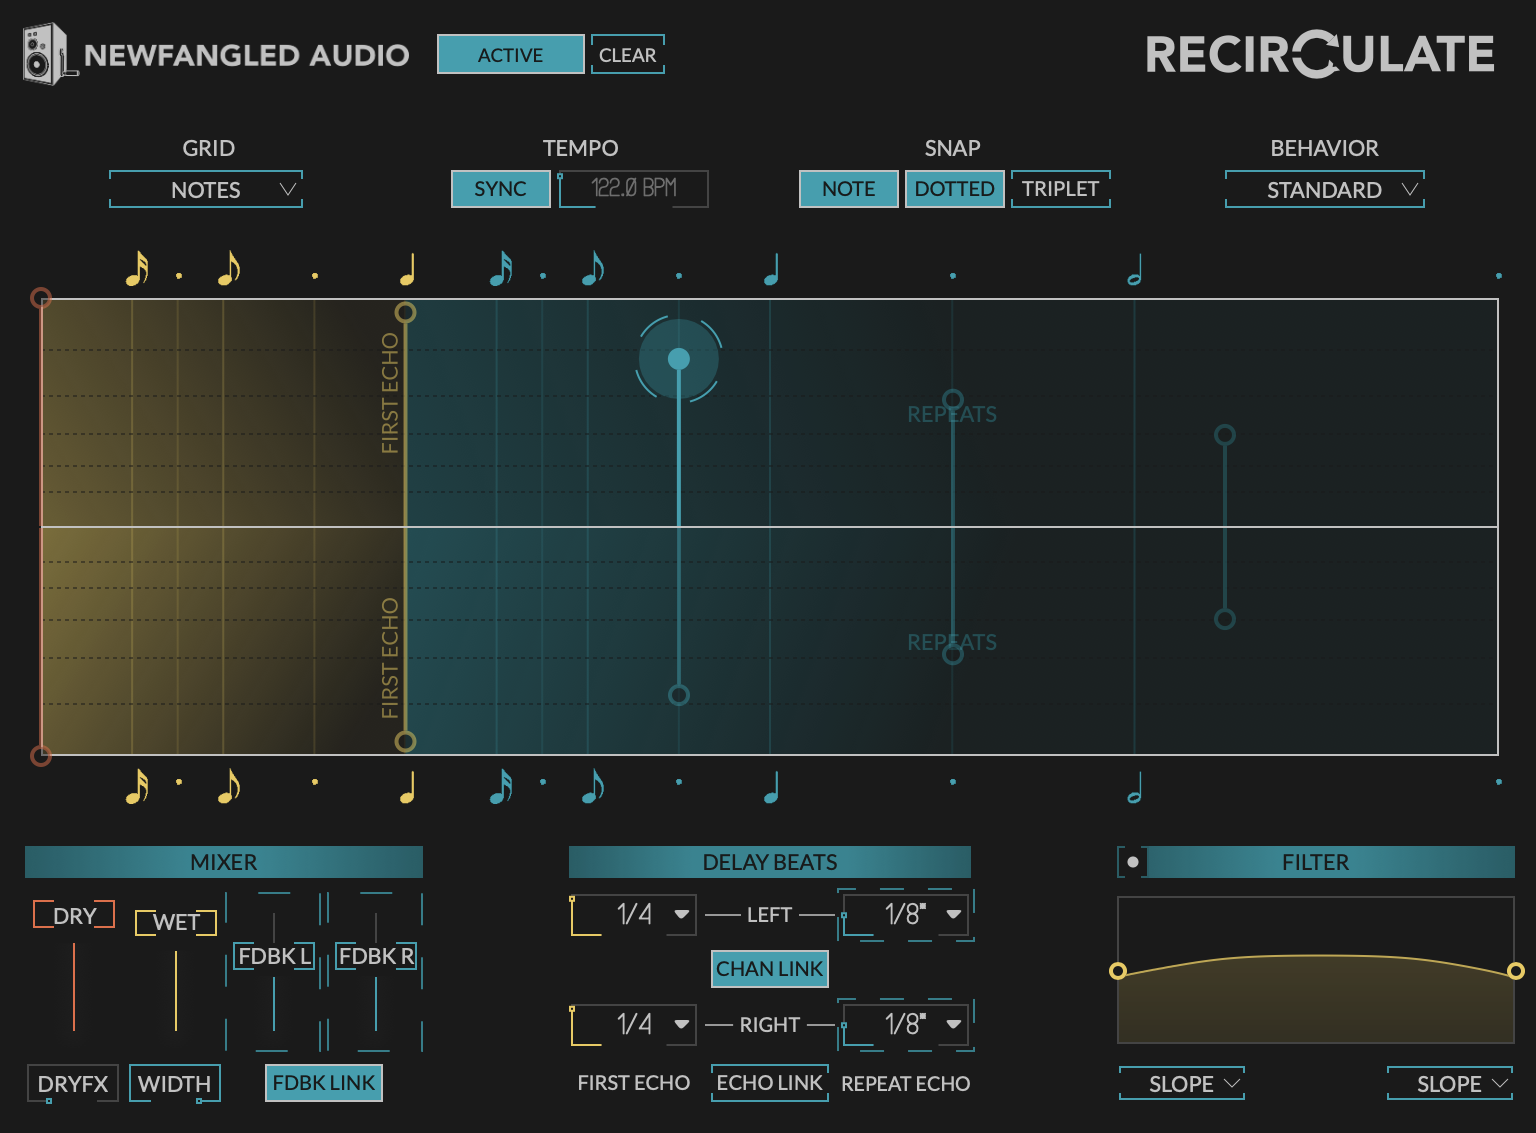1536x1133 pixels.
Task: Click the blue sixteenth note icon below the grid
Action: tap(501, 787)
